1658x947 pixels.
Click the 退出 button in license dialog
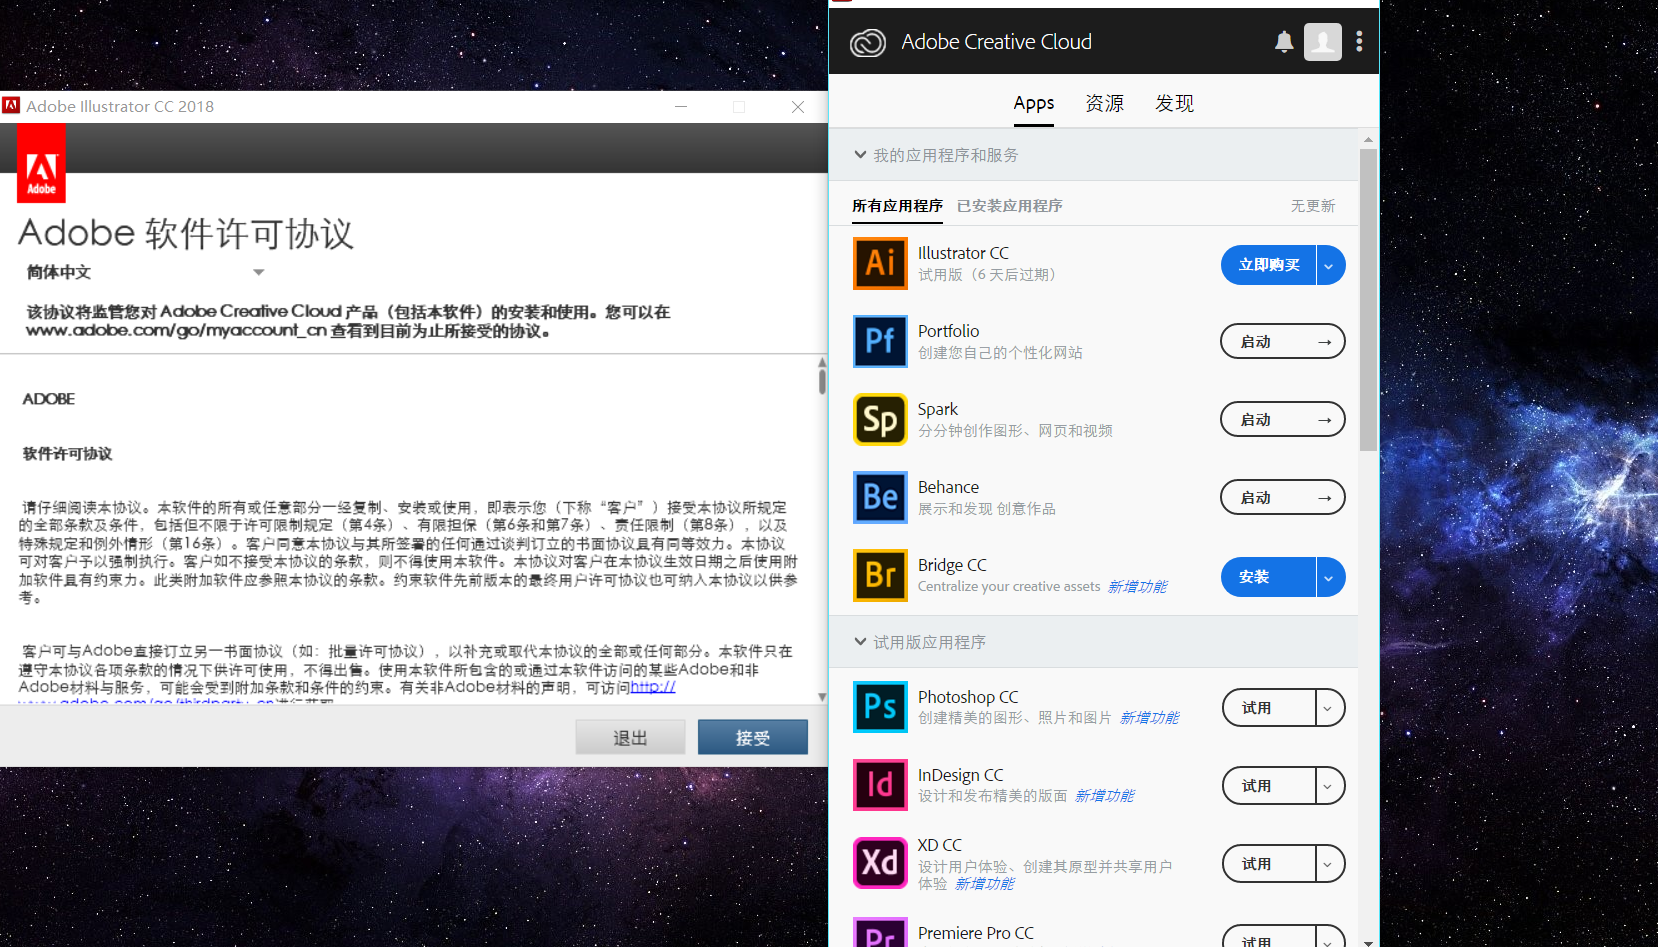[630, 738]
